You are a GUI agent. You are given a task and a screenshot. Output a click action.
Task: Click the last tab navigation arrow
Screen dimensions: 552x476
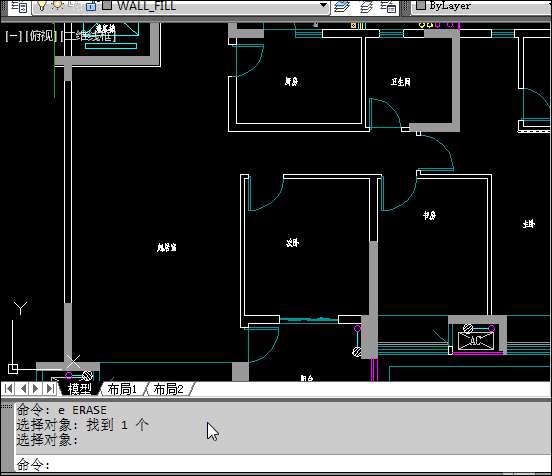[51, 389]
